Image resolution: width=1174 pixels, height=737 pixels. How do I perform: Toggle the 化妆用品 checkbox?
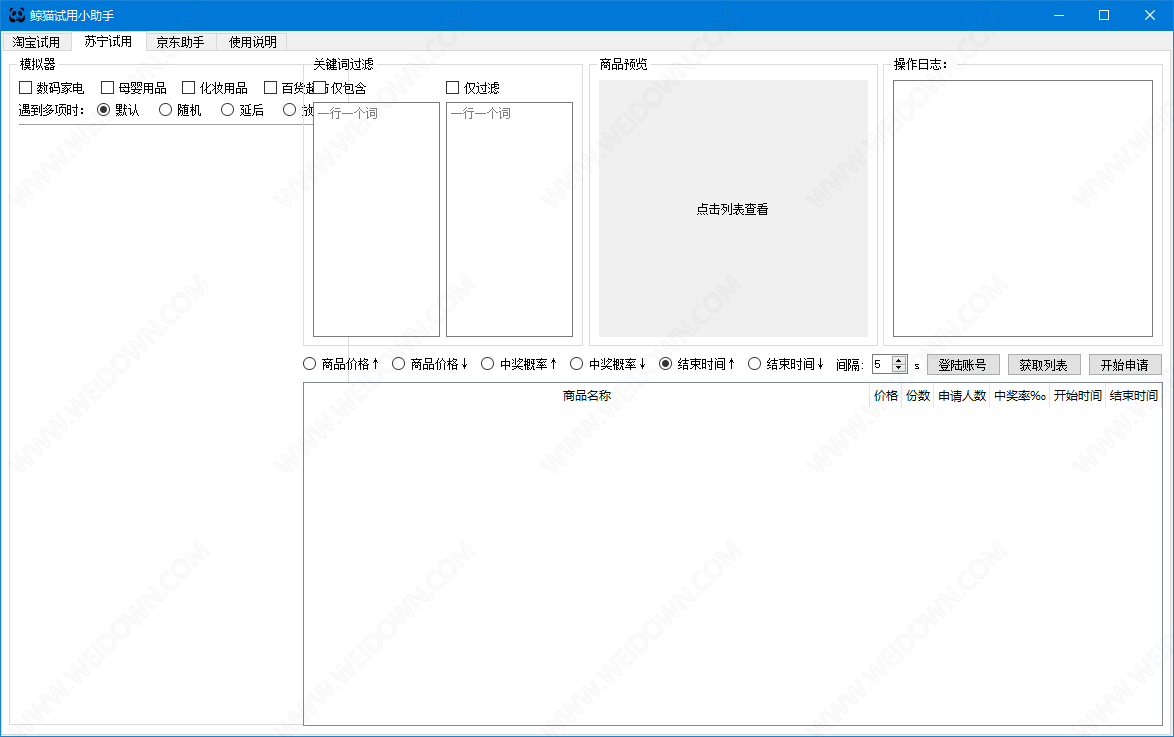click(x=189, y=88)
